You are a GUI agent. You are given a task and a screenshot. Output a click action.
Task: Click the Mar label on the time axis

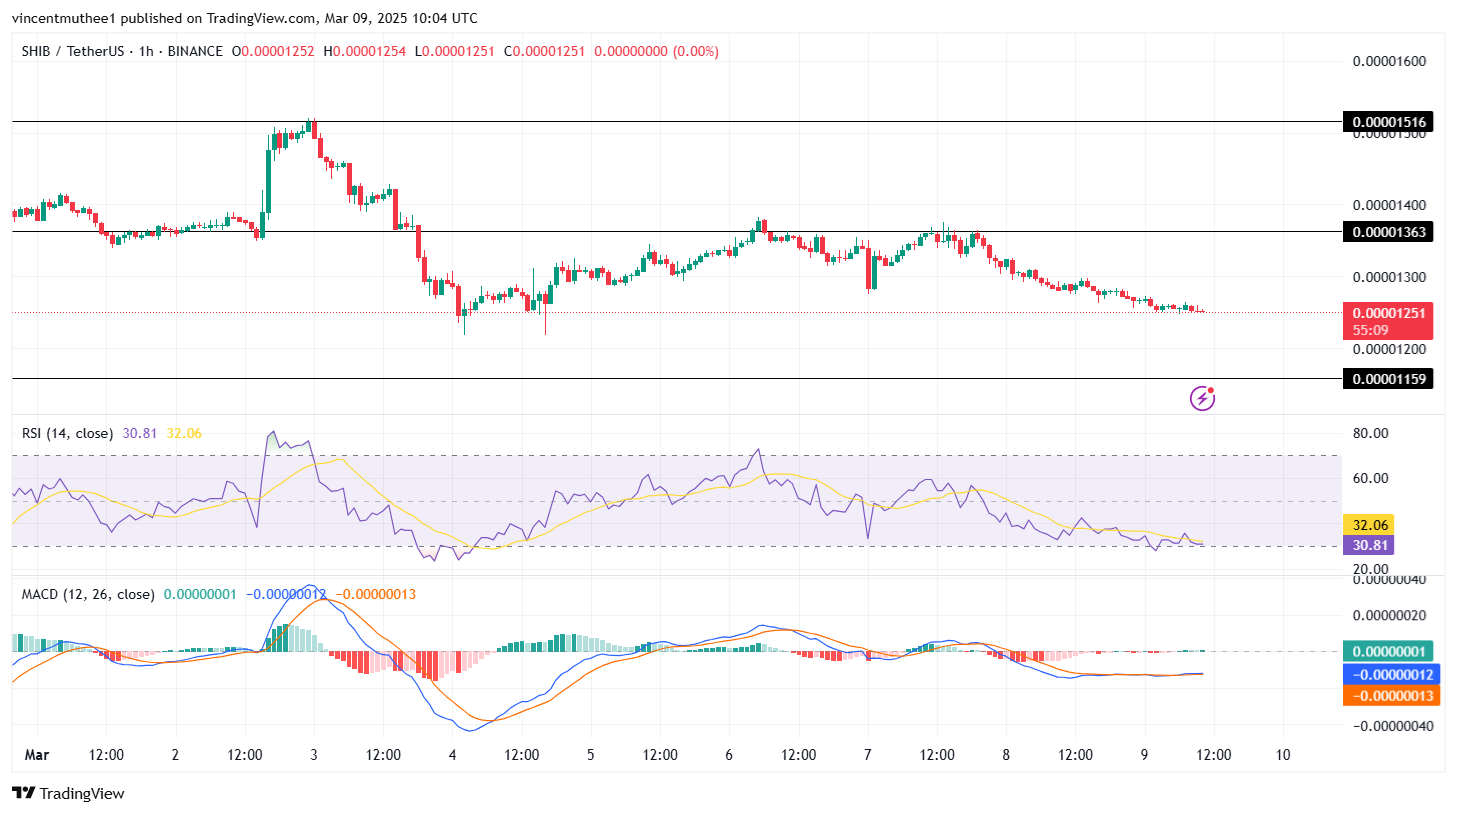pyautogui.click(x=37, y=755)
